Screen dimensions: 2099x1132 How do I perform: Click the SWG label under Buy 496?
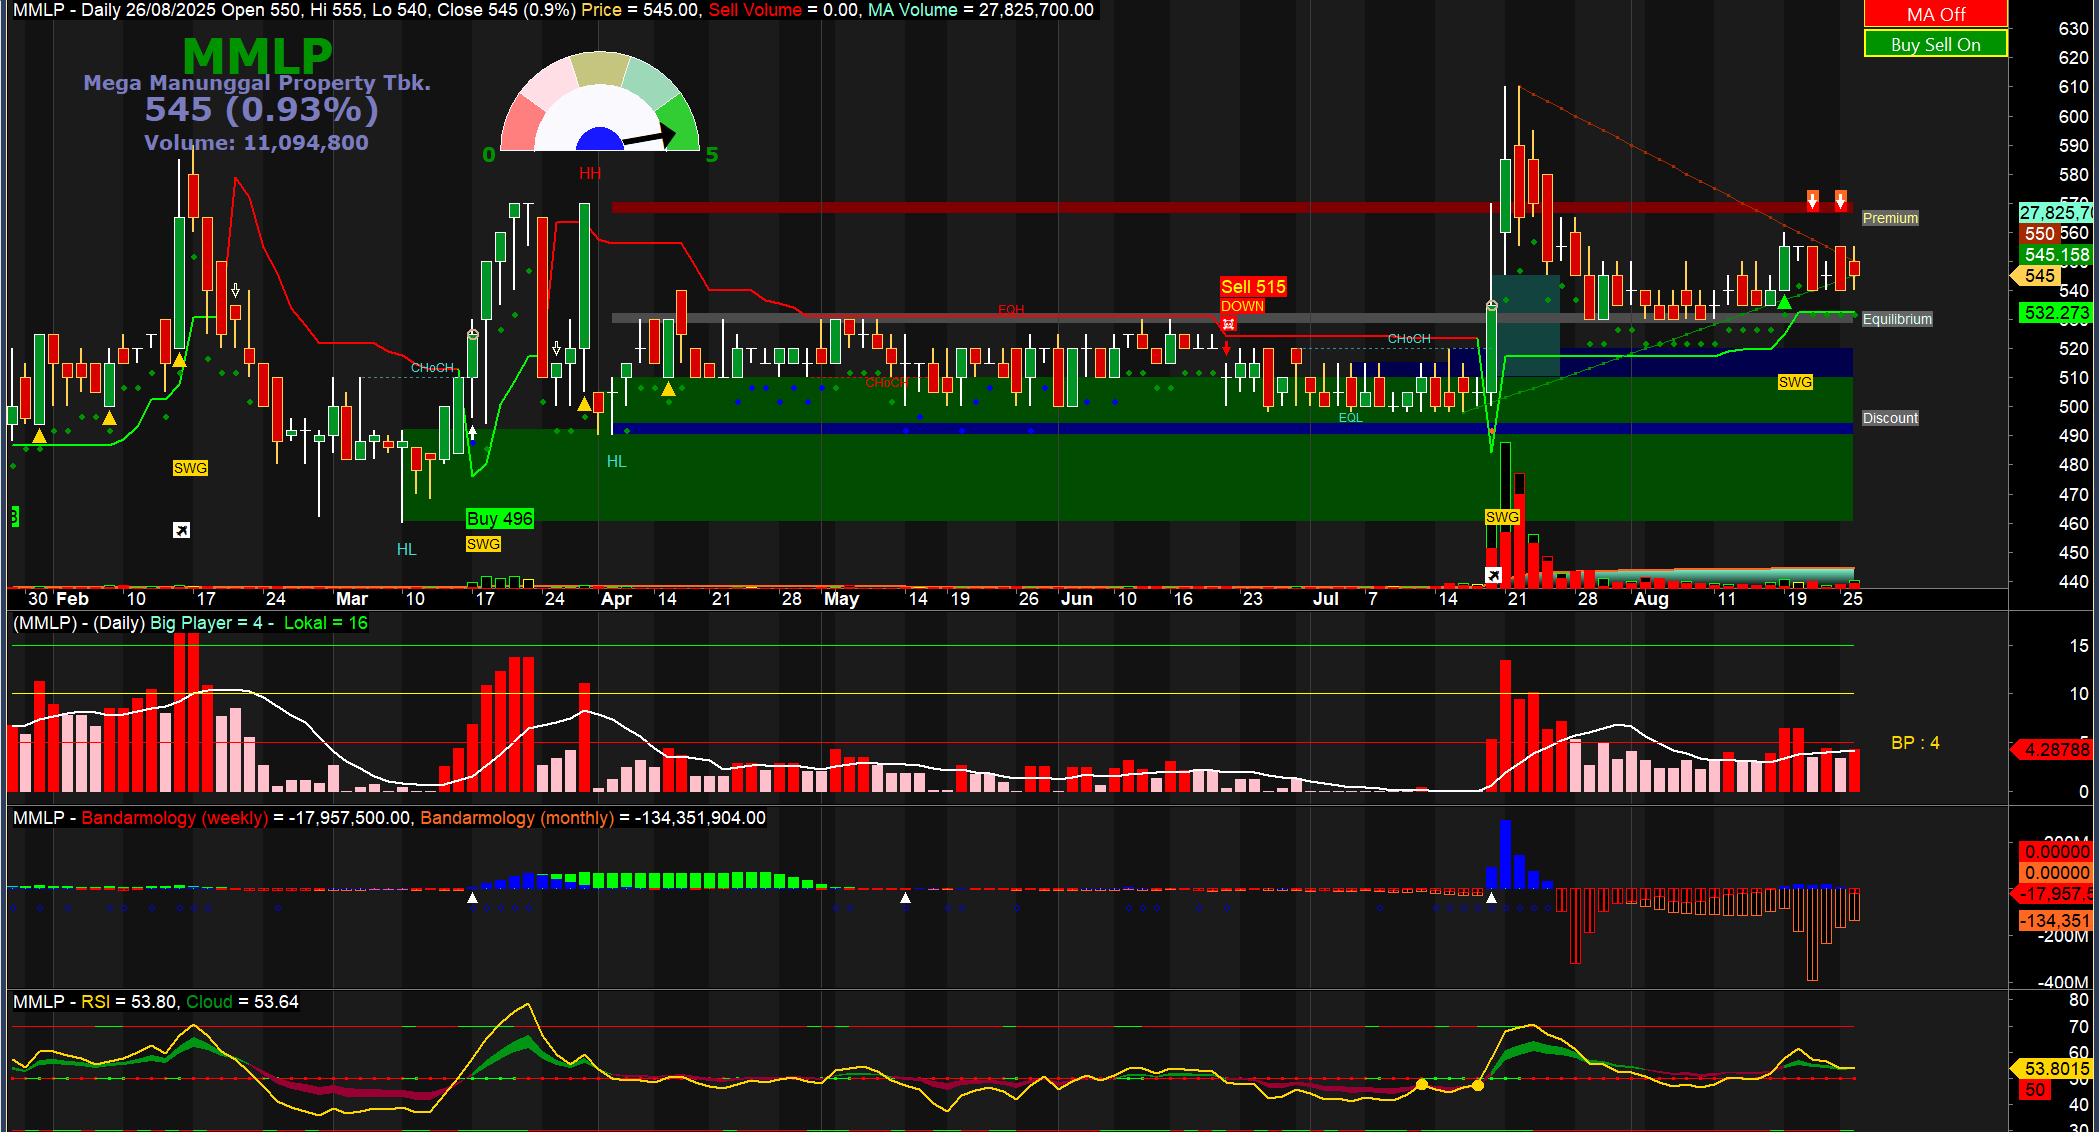click(483, 544)
